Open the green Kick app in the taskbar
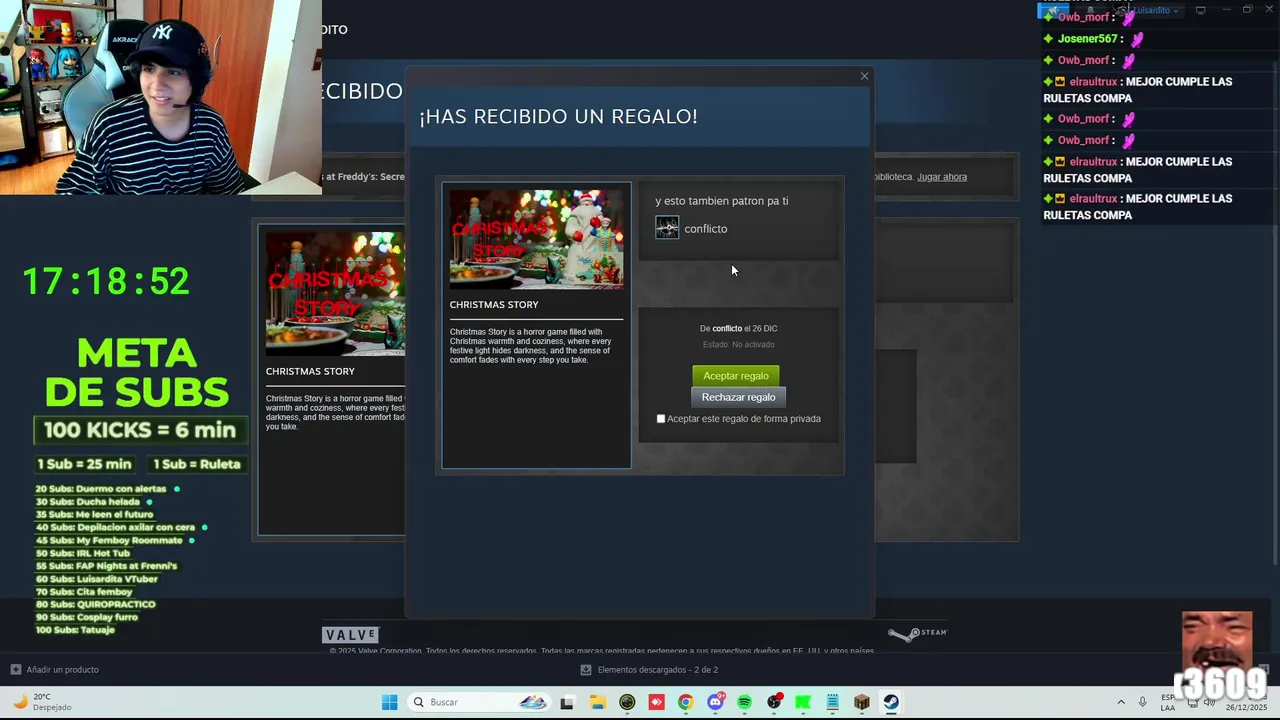The width and height of the screenshot is (1280, 720). [803, 702]
